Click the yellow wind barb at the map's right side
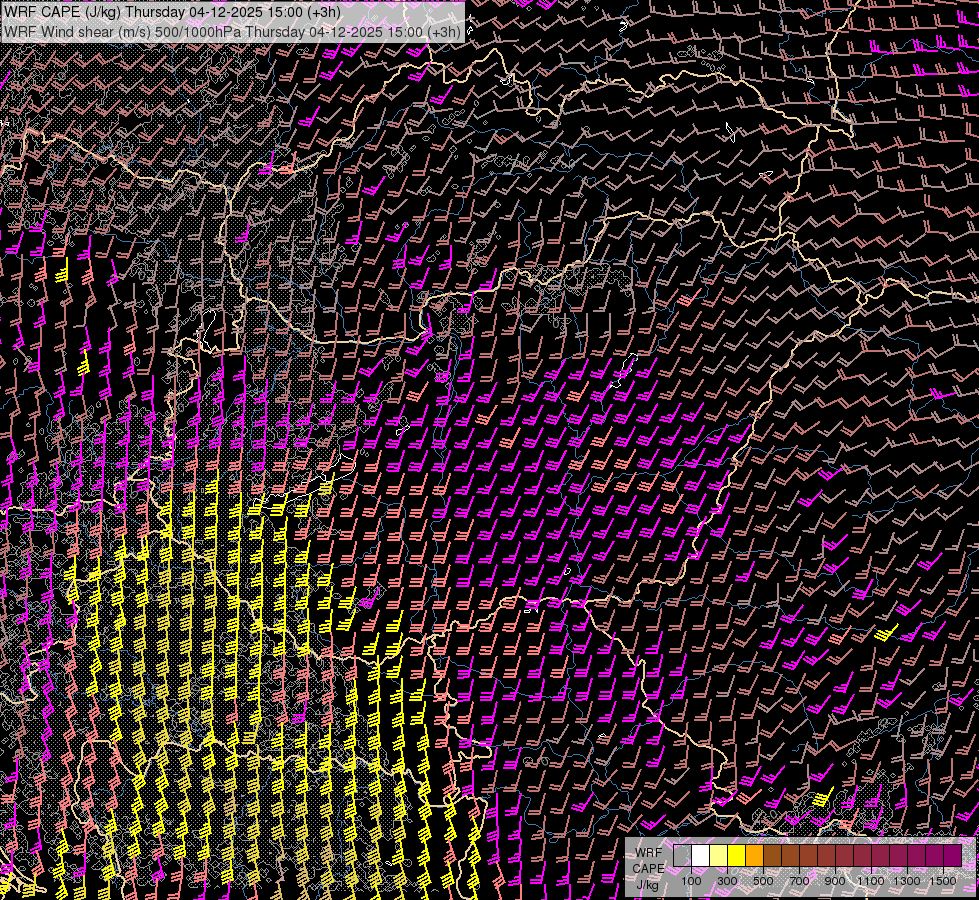The height and width of the screenshot is (900, 979). point(886,632)
